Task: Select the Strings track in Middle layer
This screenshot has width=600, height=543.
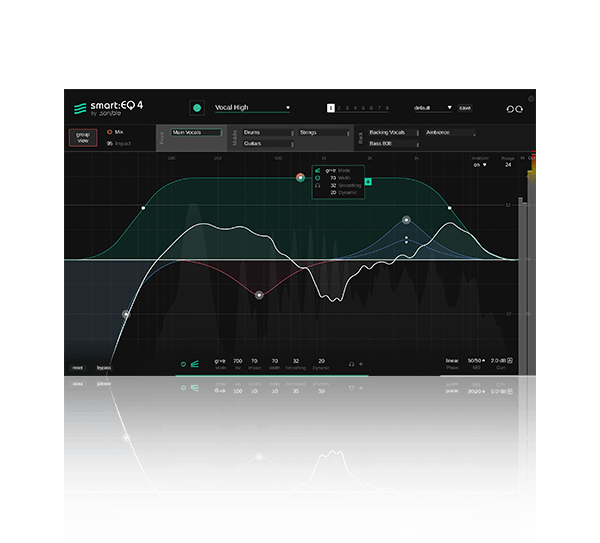Action: click(x=323, y=132)
